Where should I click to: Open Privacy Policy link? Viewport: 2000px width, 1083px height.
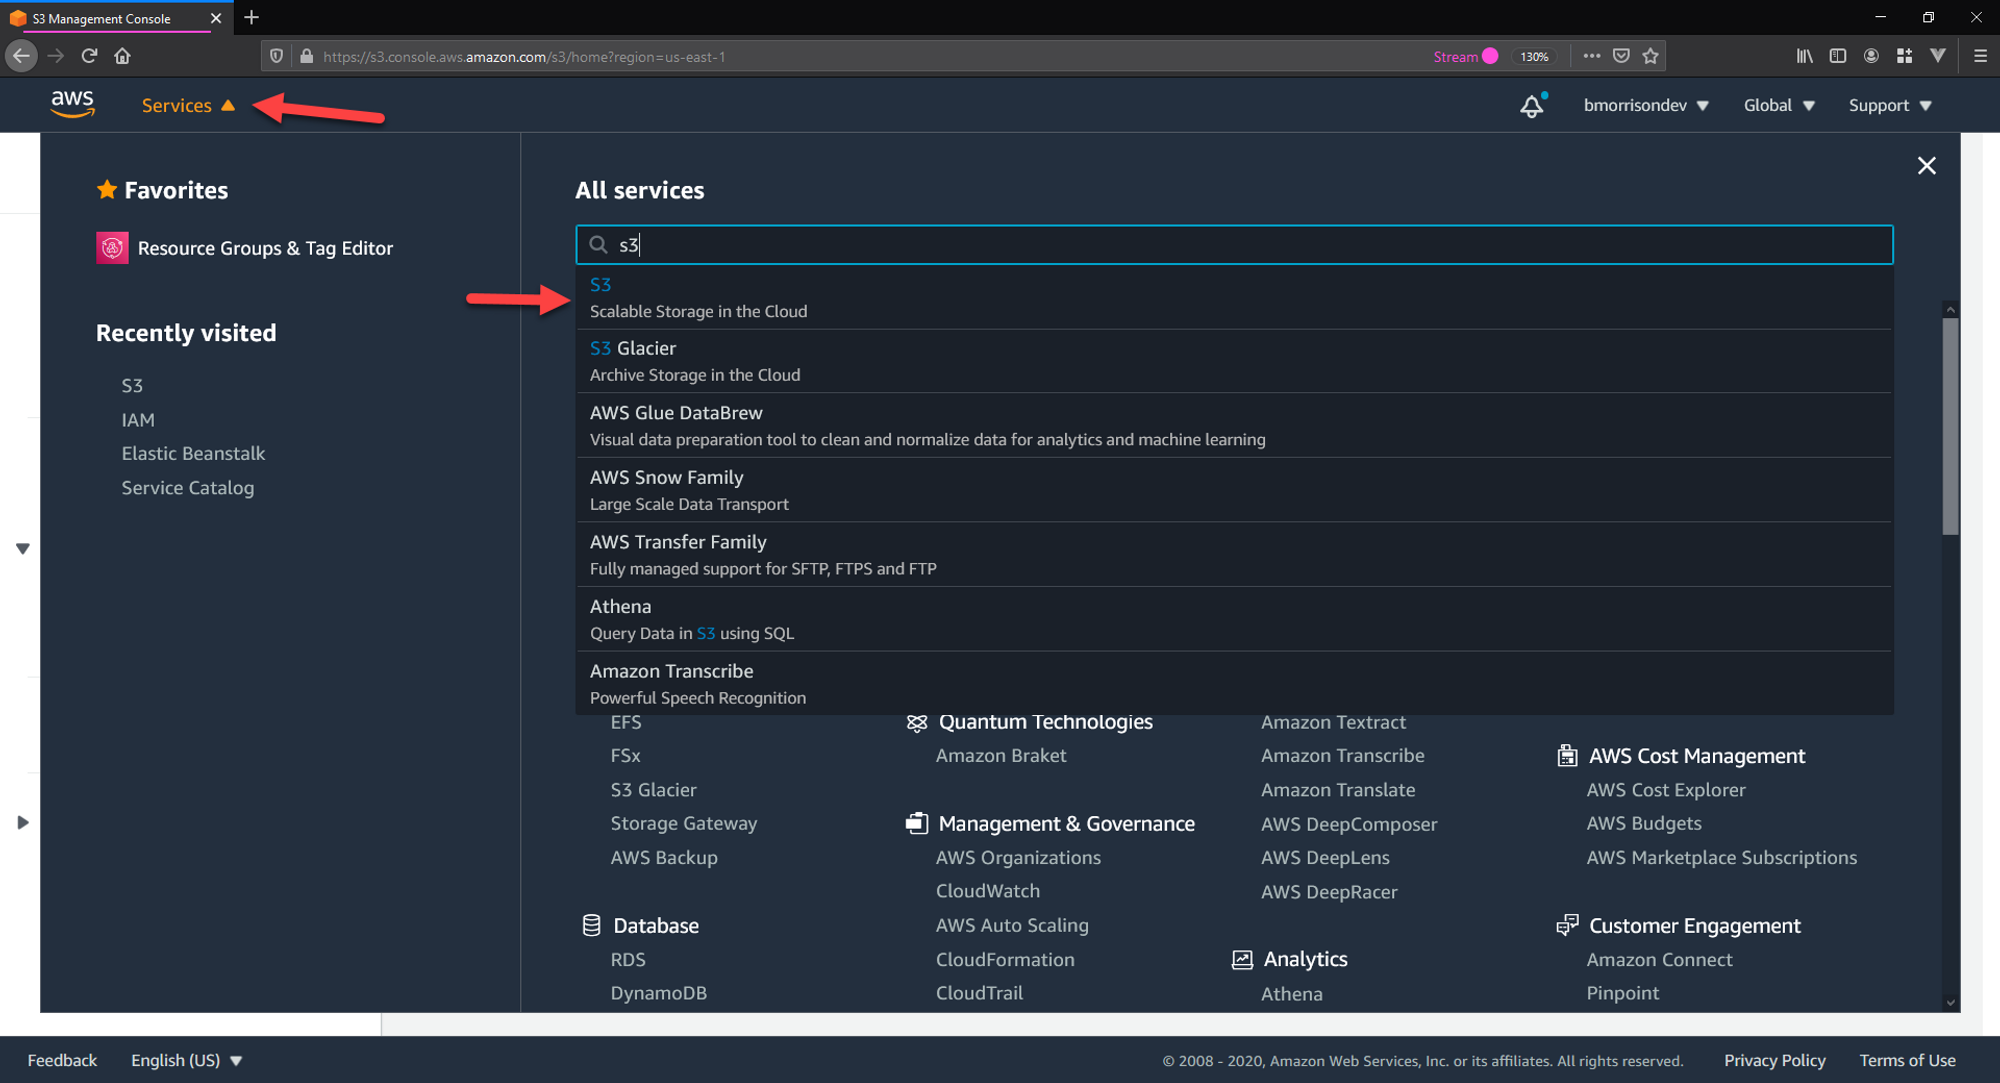tap(1774, 1060)
